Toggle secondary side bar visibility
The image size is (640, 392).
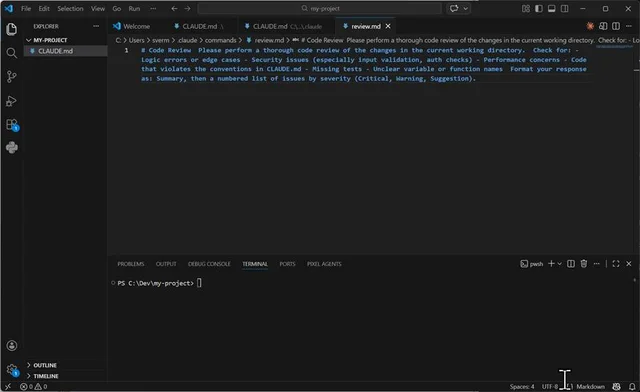point(564,9)
